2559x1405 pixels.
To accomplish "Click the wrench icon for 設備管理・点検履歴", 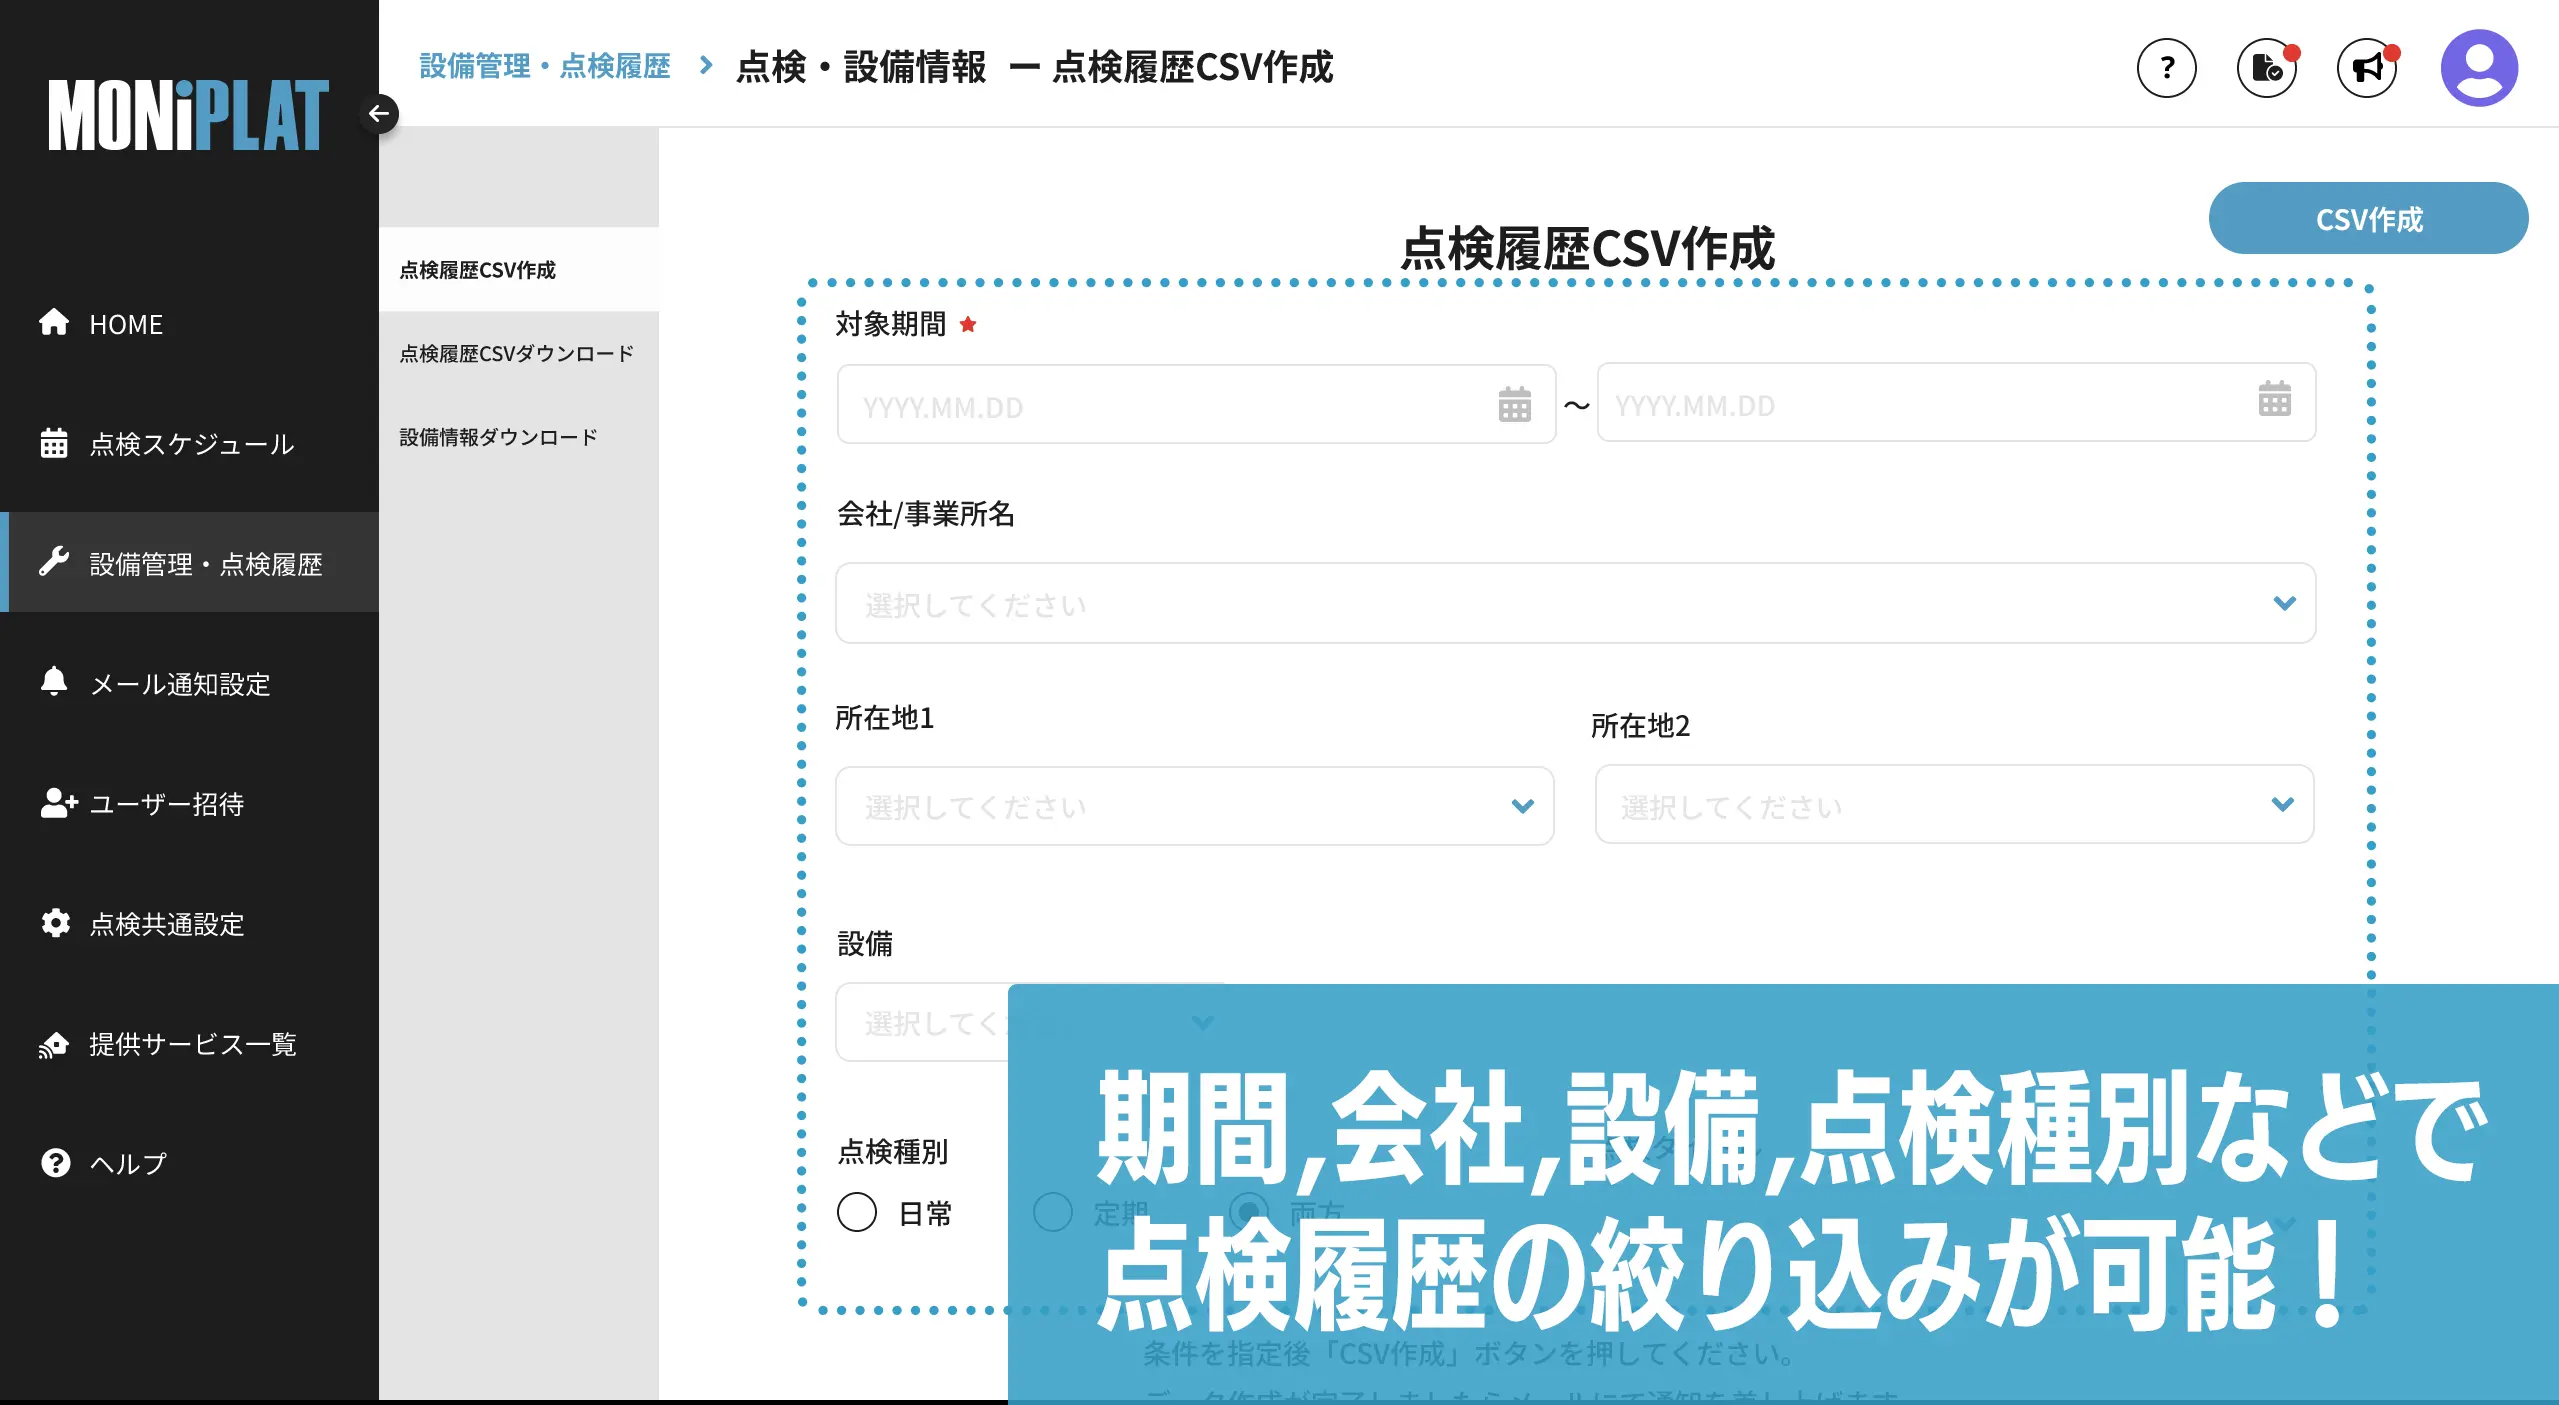I will pyautogui.click(x=55, y=563).
